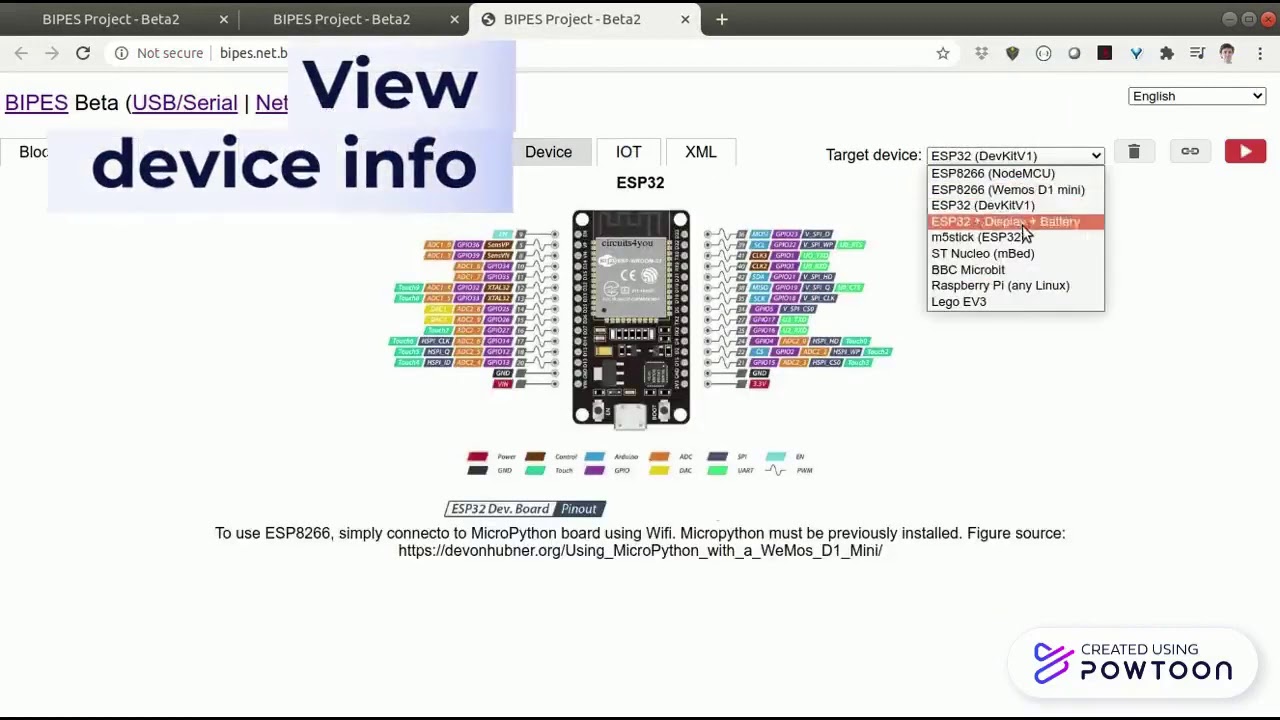
Task: Select BBC Microbit option
Action: 1015,269
